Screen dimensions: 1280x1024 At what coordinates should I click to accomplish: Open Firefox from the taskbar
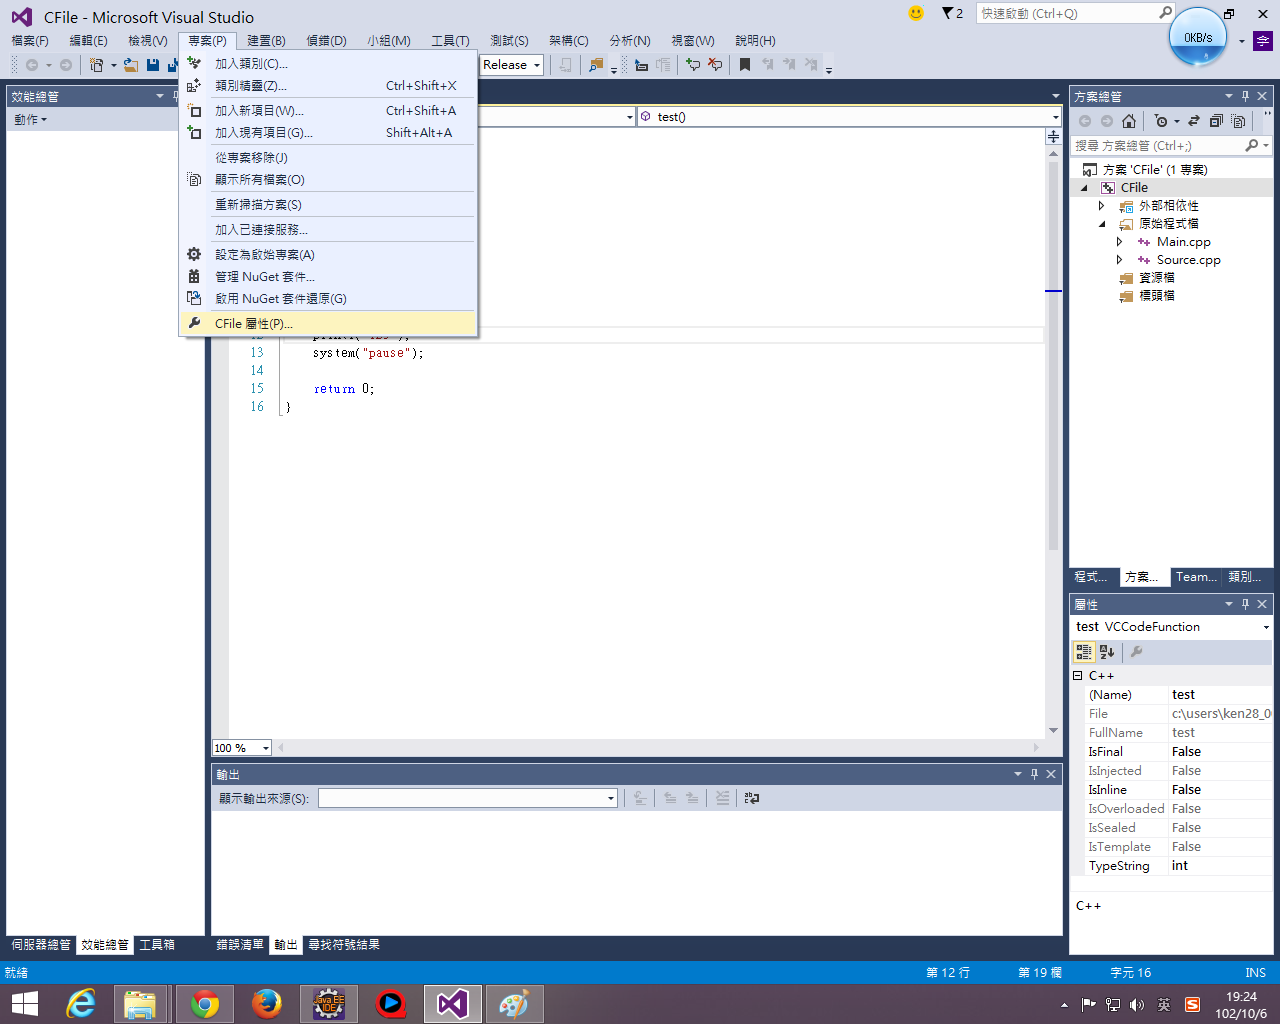(x=266, y=1004)
